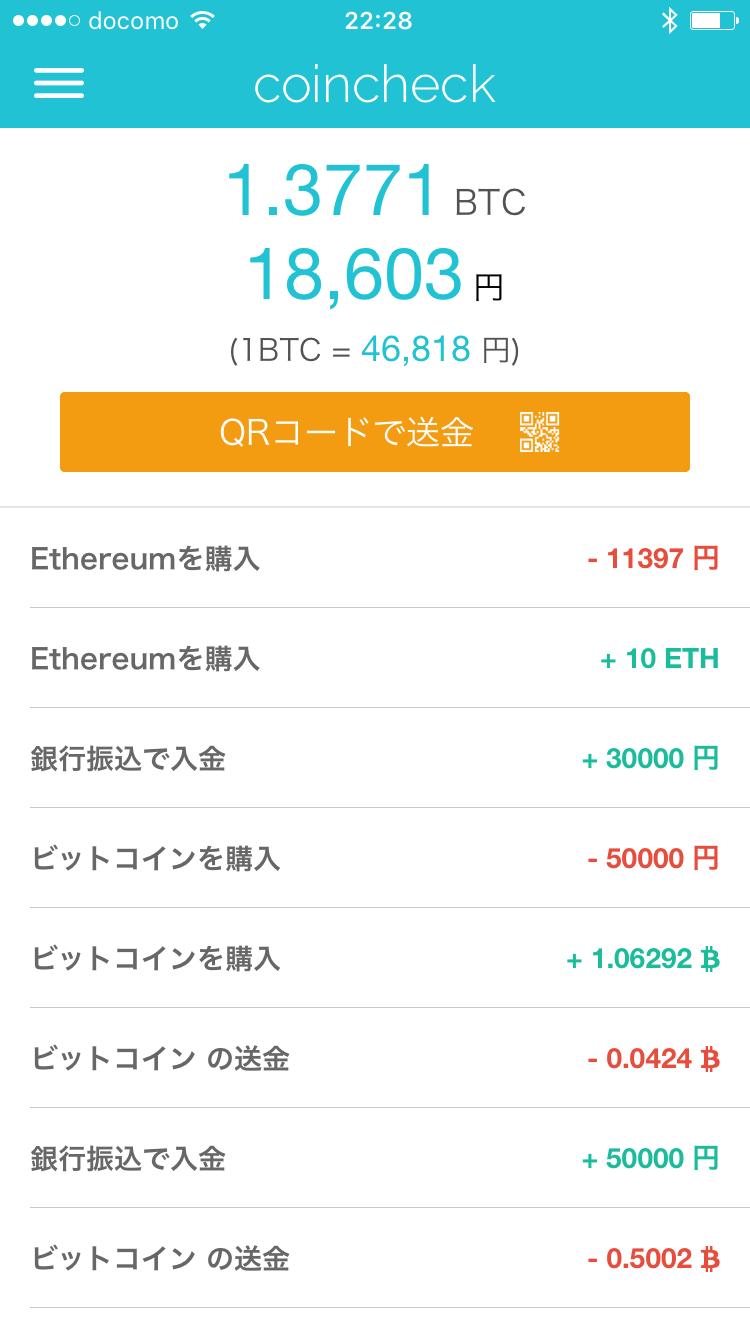Tap the coincheck header title
Image resolution: width=750 pixels, height=1334 pixels.
(375, 85)
